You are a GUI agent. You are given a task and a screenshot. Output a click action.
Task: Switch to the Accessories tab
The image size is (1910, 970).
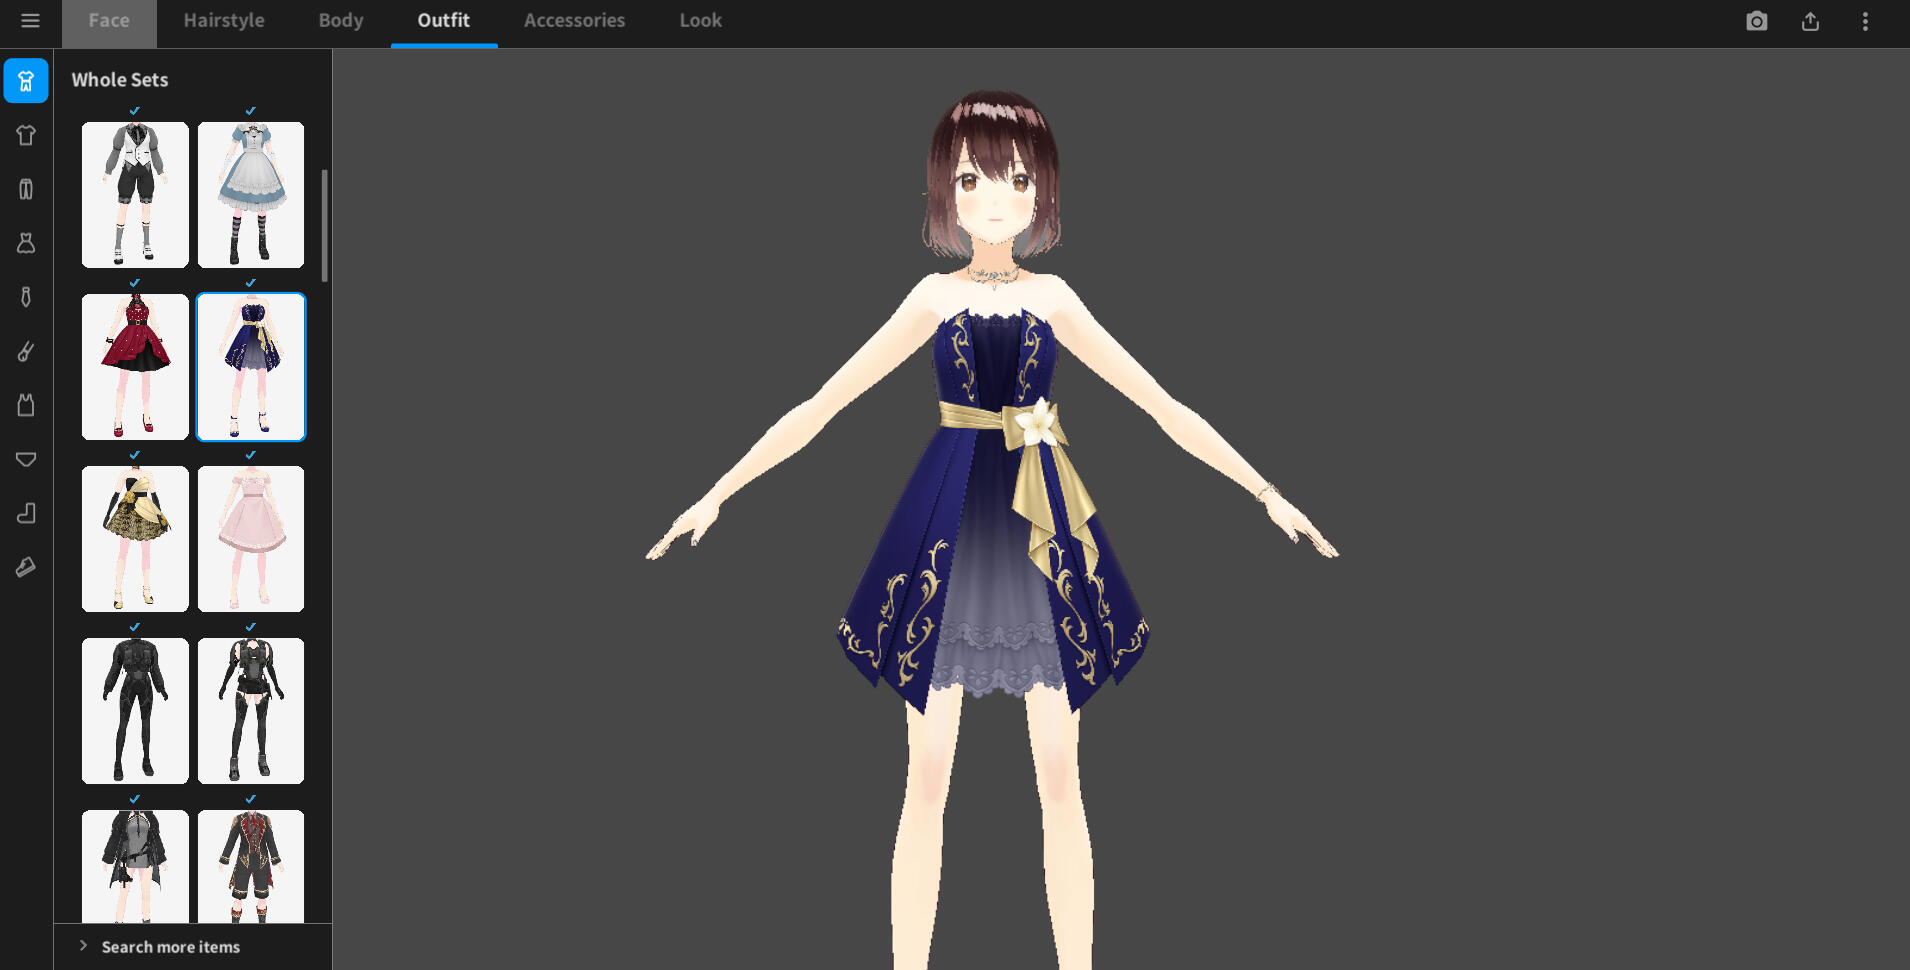[574, 21]
